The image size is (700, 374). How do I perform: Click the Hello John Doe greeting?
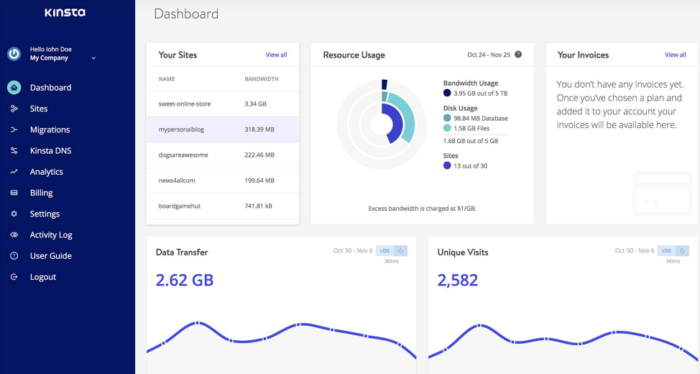click(51, 49)
